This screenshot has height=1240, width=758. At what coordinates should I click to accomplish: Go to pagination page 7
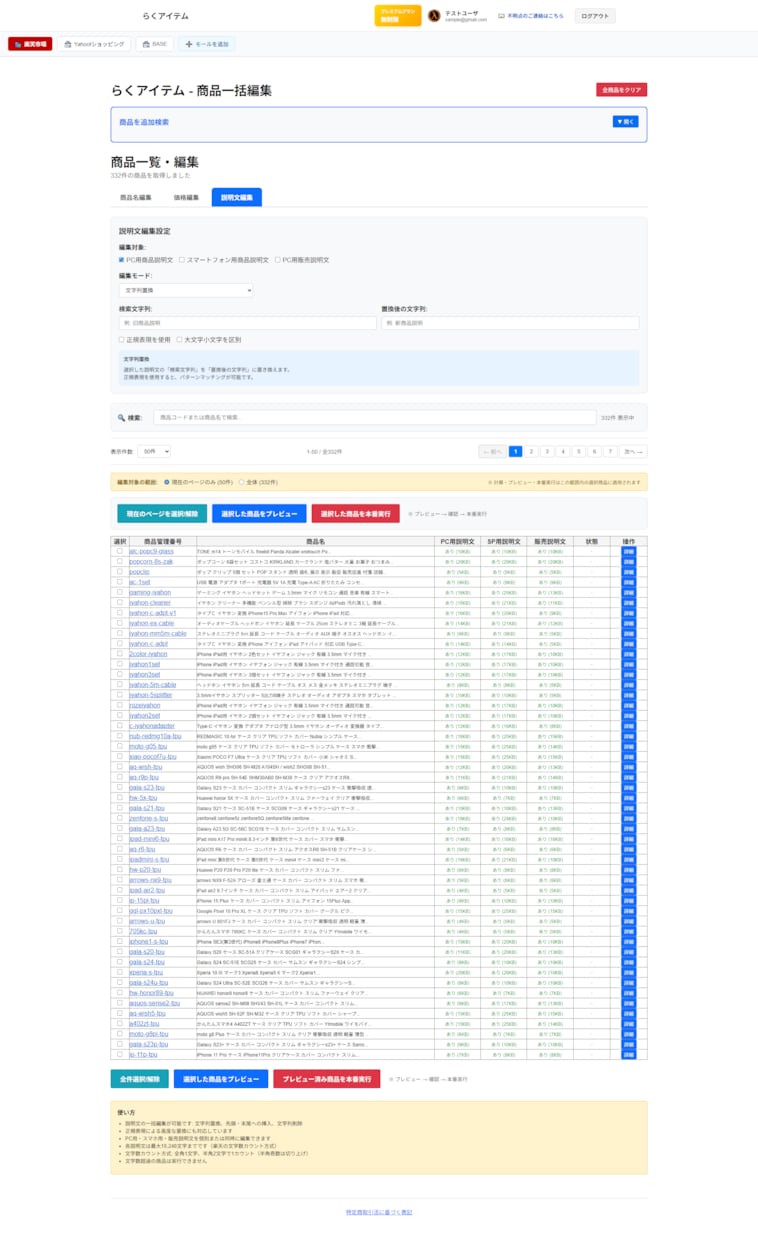click(x=611, y=452)
